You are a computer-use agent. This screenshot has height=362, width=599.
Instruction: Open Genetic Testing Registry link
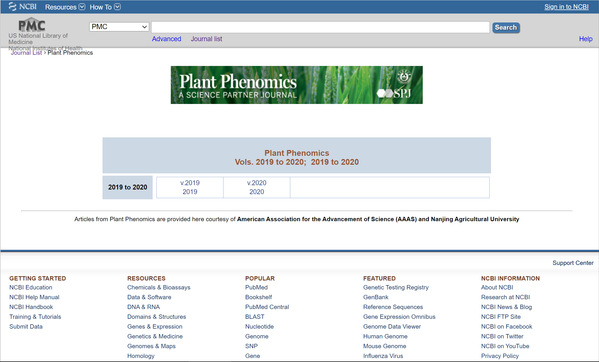pos(396,288)
